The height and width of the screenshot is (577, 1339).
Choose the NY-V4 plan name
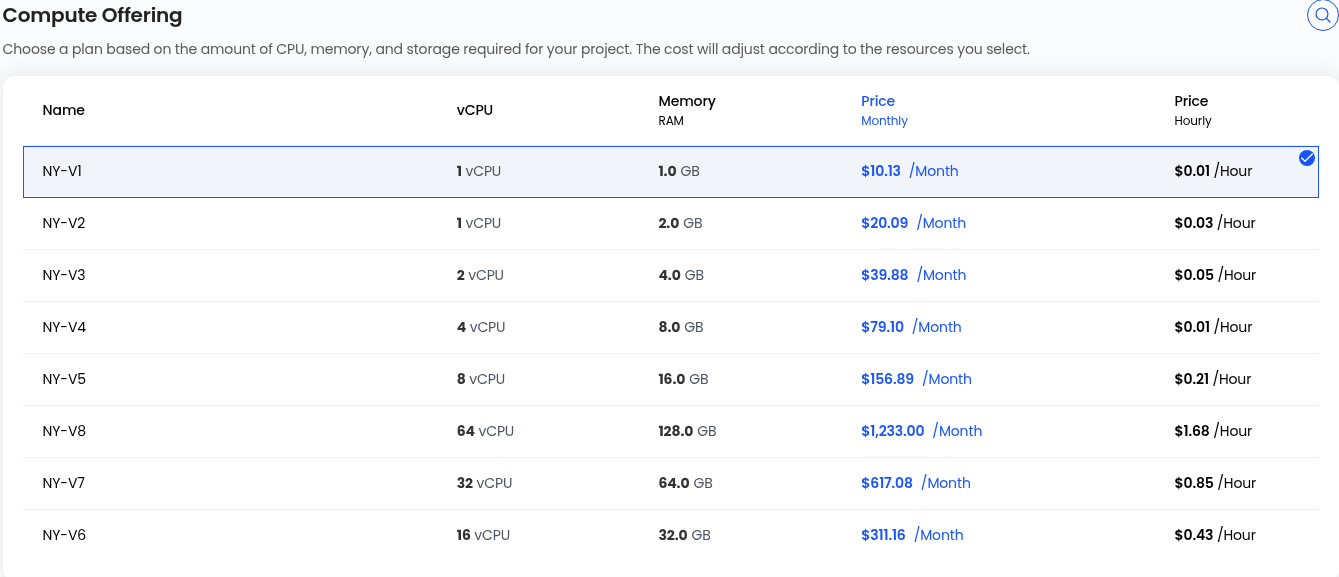coord(64,327)
